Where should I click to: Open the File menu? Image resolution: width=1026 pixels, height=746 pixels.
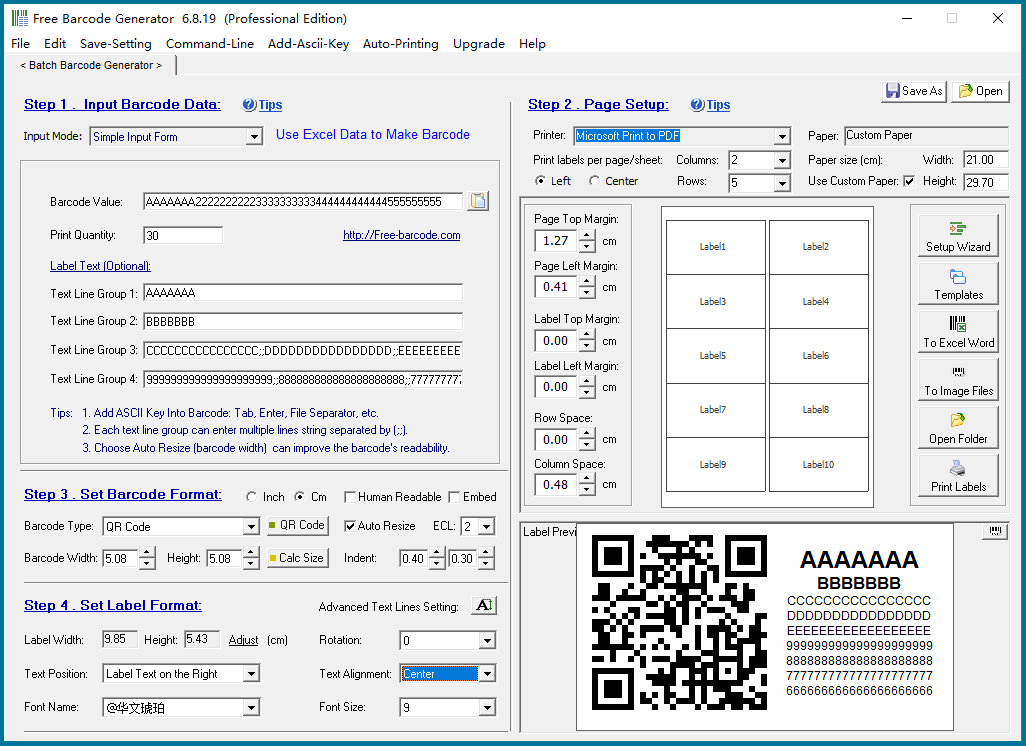tap(20, 44)
